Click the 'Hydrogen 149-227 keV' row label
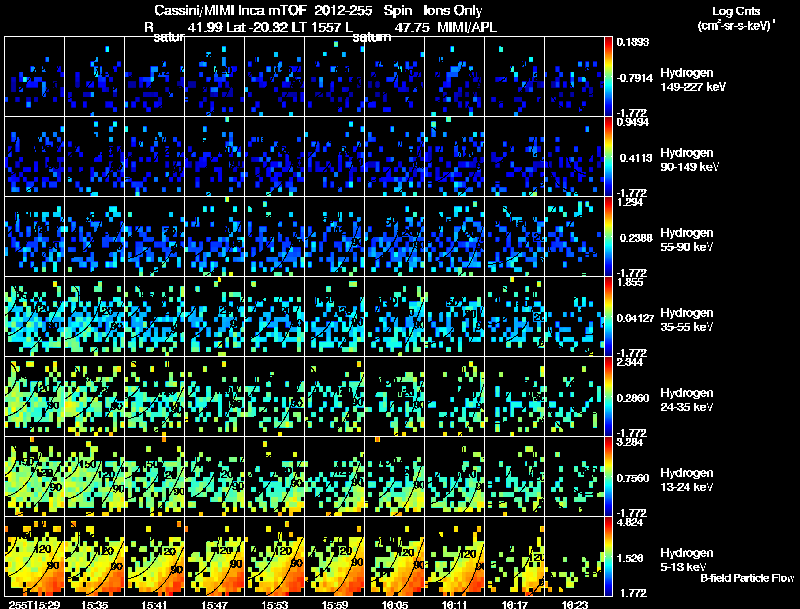800x609 pixels. tap(692, 80)
